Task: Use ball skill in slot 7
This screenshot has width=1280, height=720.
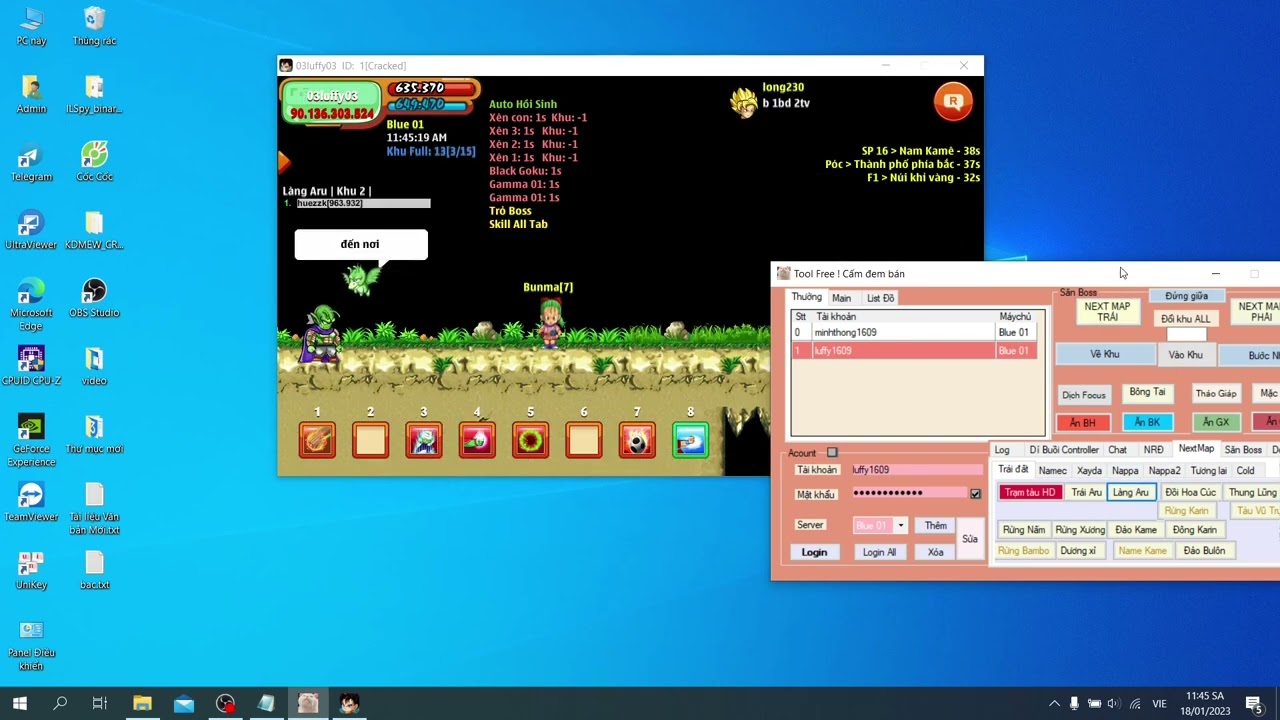Action: [637, 440]
